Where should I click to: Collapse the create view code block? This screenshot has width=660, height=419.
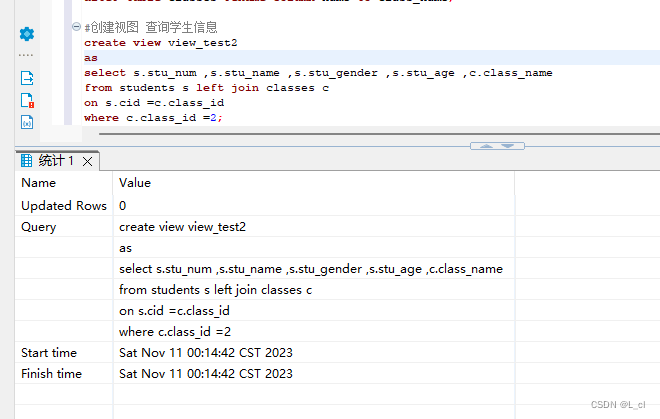(76, 27)
